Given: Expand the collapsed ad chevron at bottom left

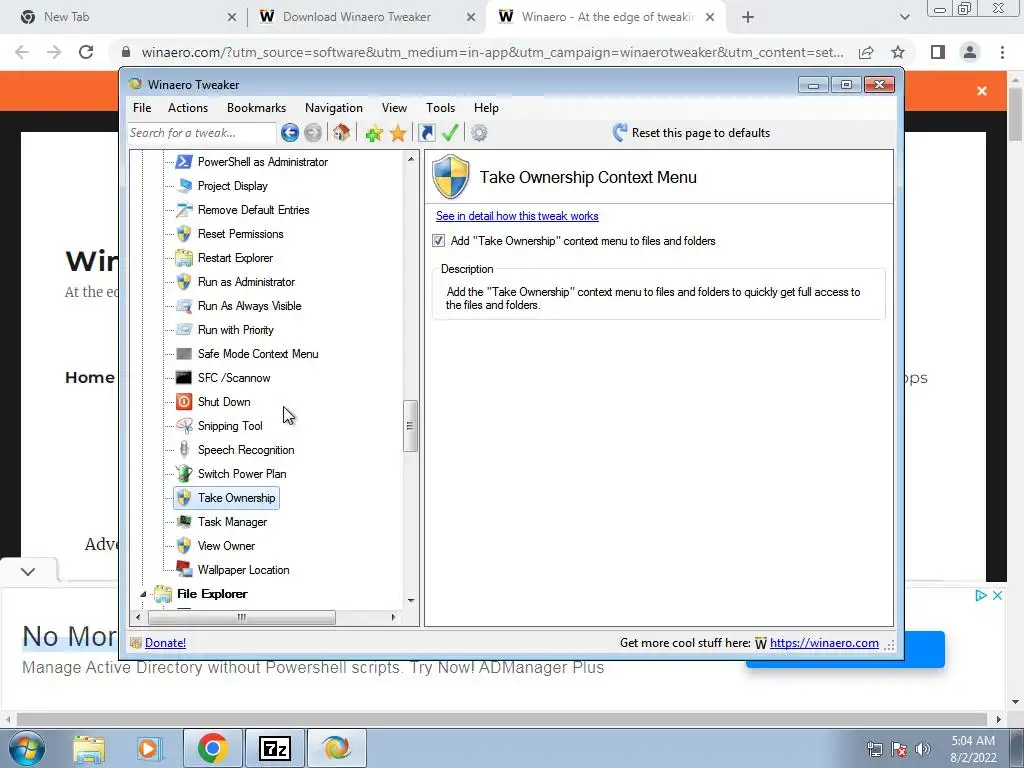Looking at the screenshot, I should tap(27, 571).
